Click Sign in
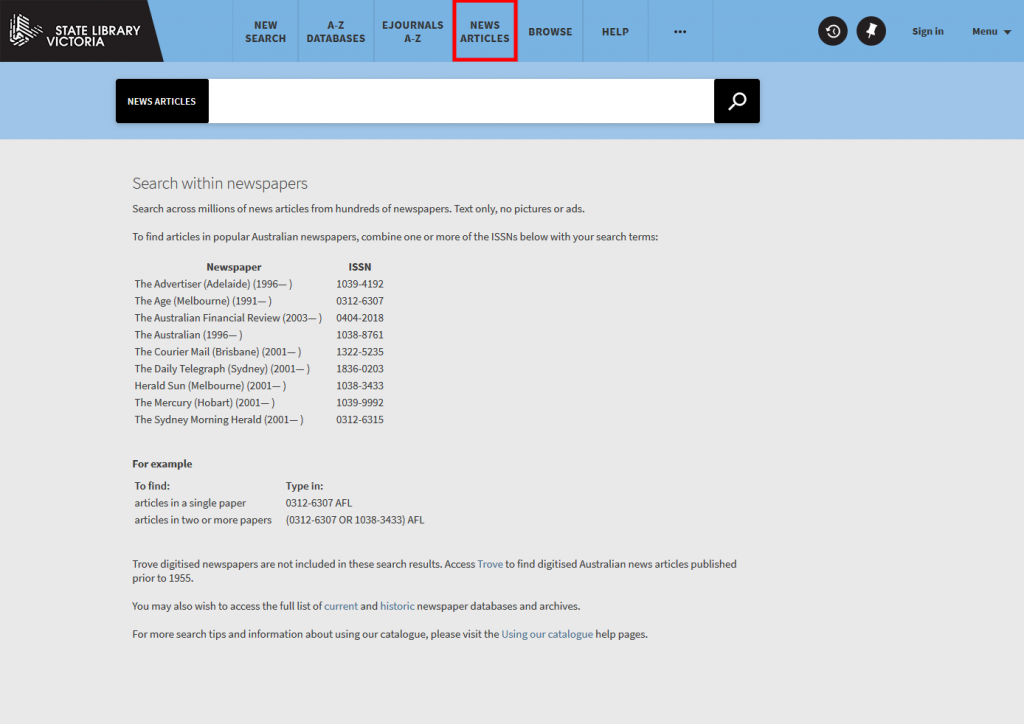 [927, 32]
